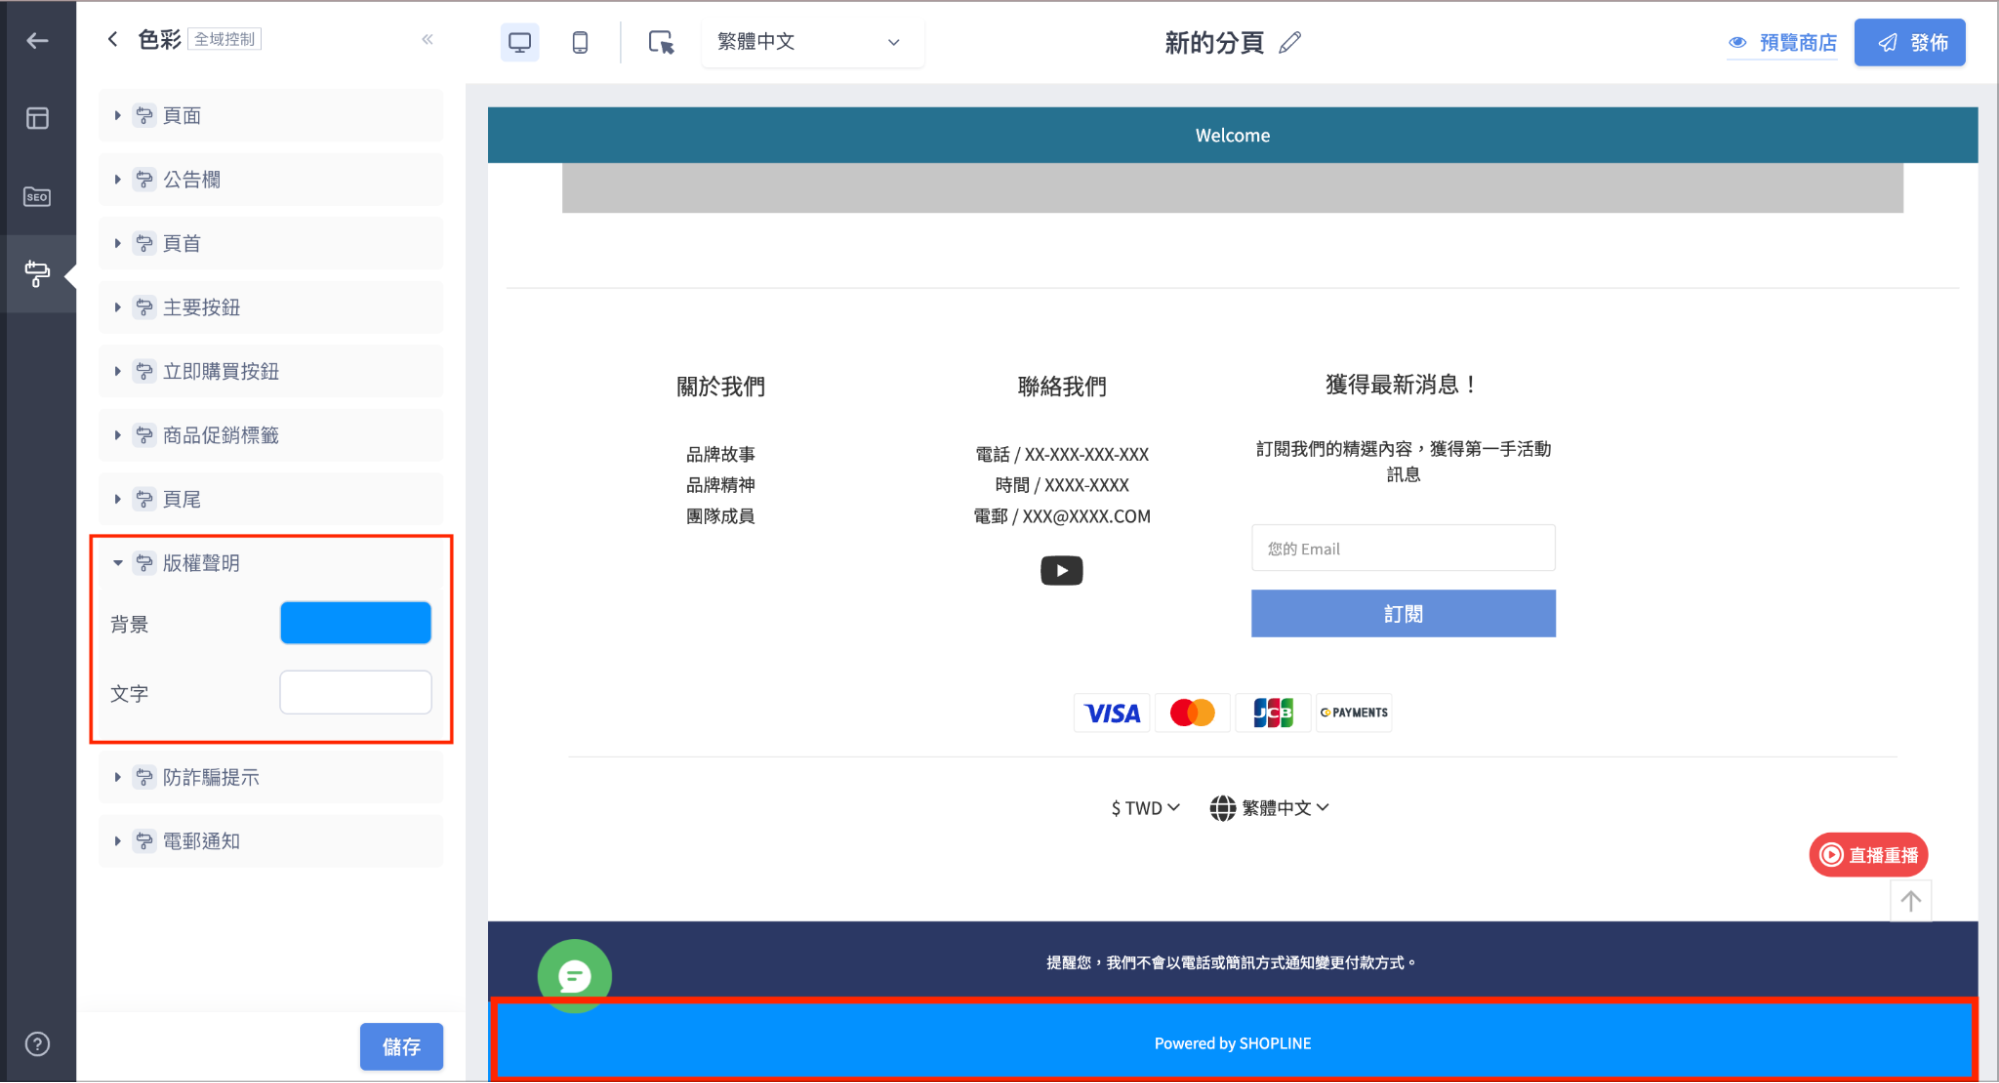Click the green chat bubble widget
The width and height of the screenshot is (1999, 1083).
click(574, 976)
